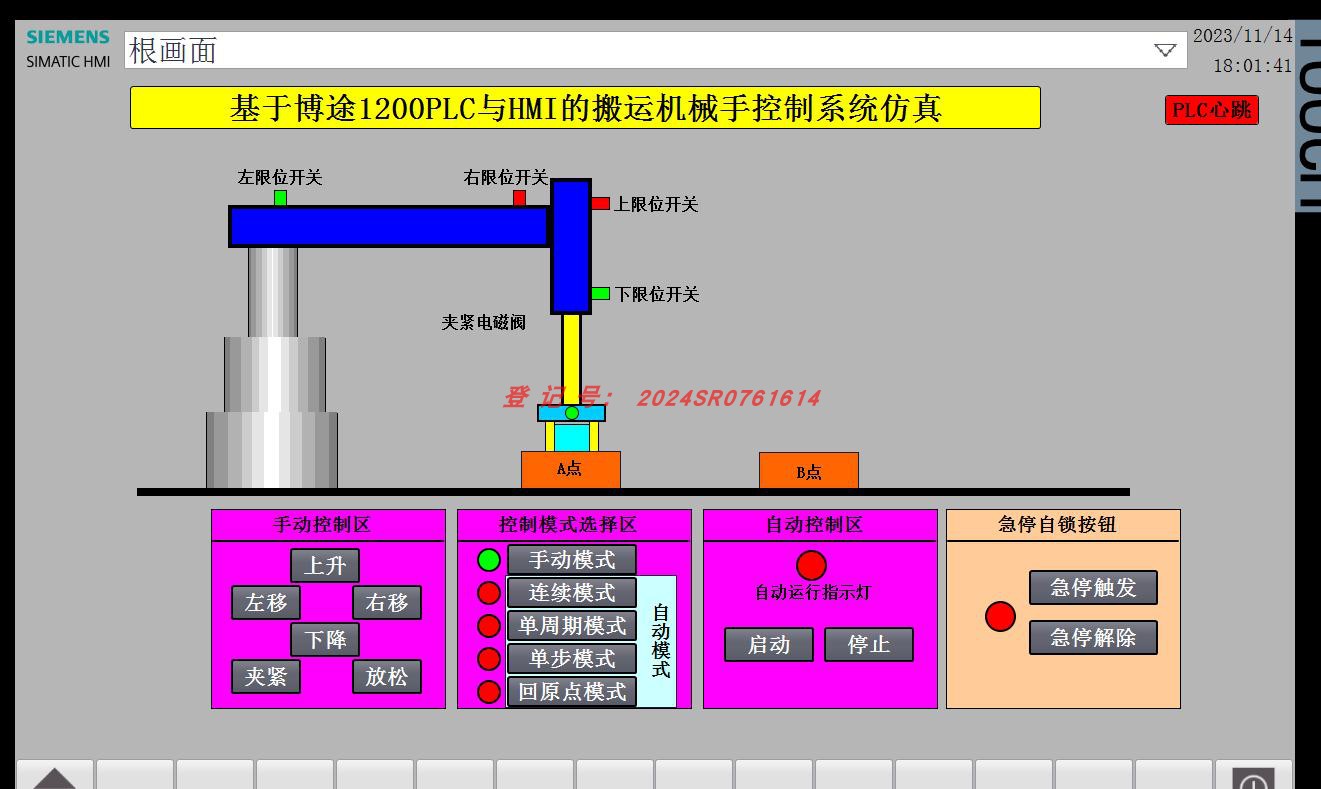This screenshot has height=789, width=1321.
Task: Select 单周期模式 mode button
Action: (572, 626)
